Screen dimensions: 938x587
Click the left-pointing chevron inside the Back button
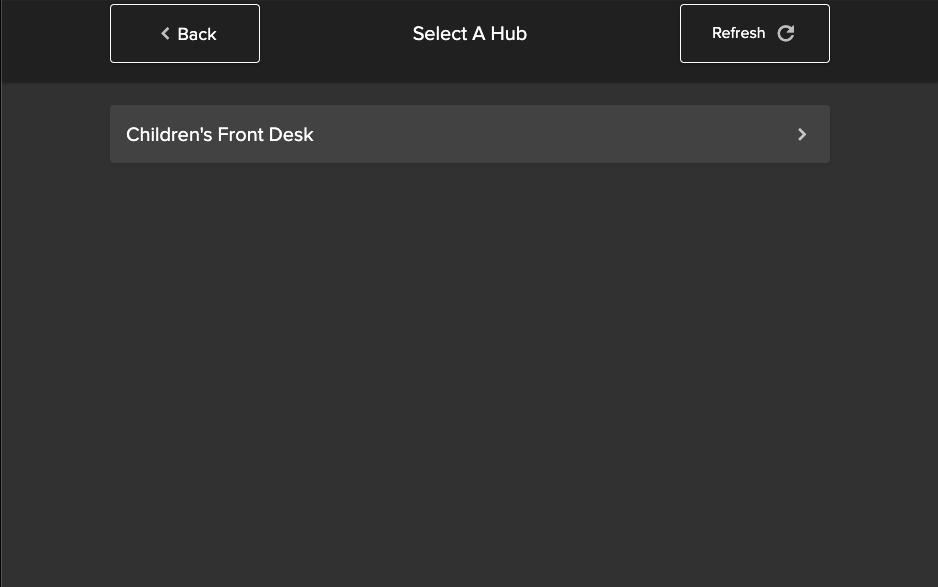click(x=165, y=33)
